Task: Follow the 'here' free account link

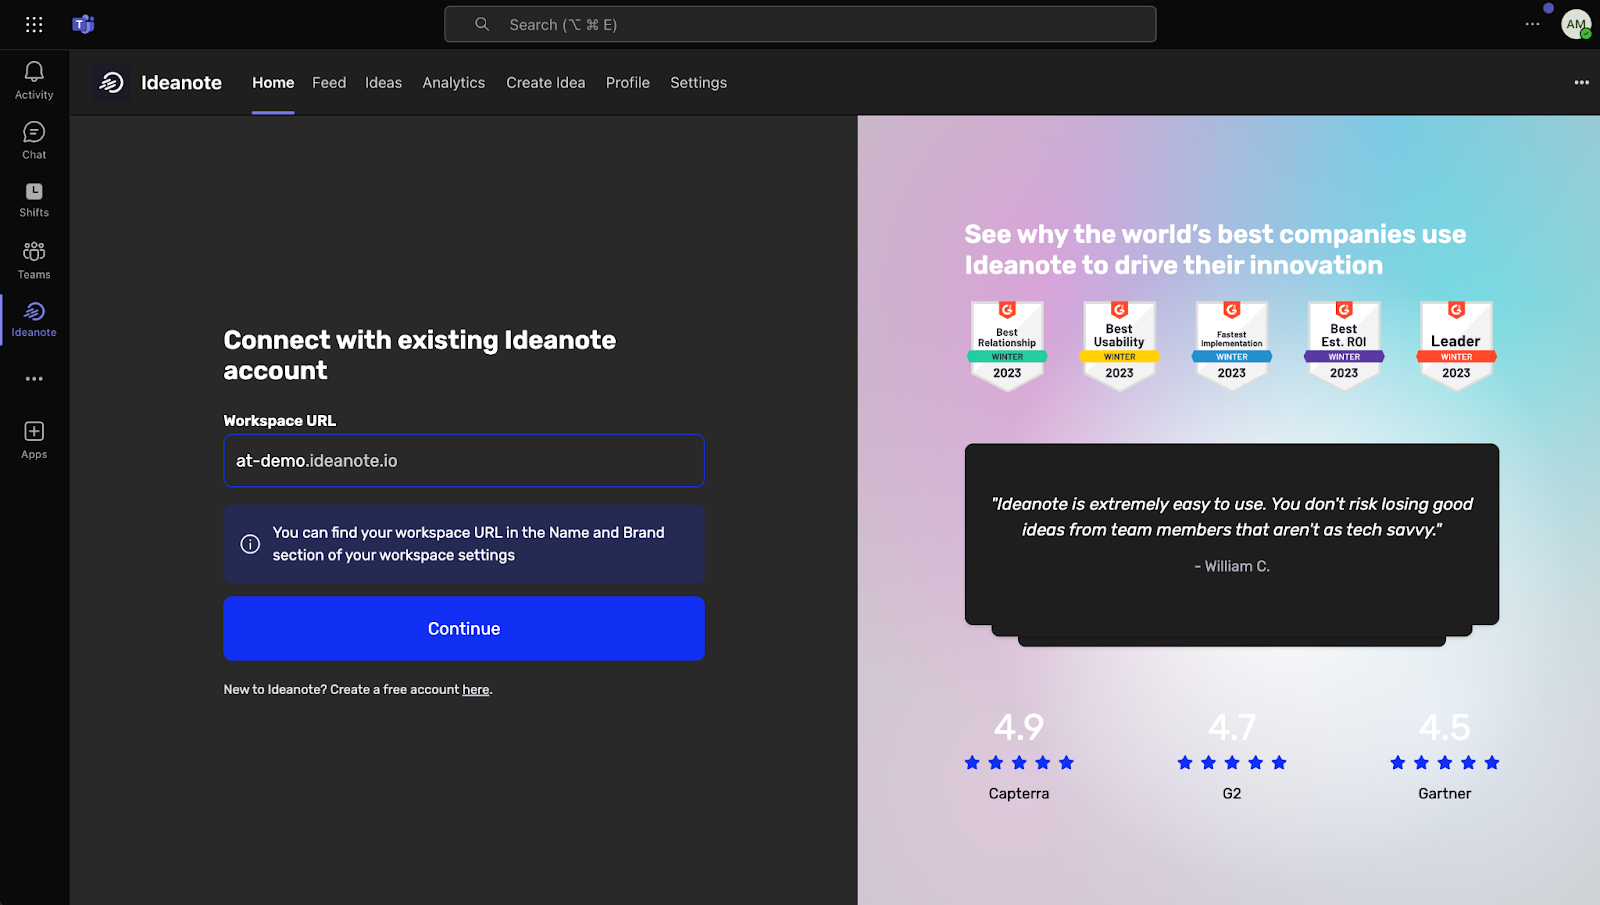Action: (476, 690)
